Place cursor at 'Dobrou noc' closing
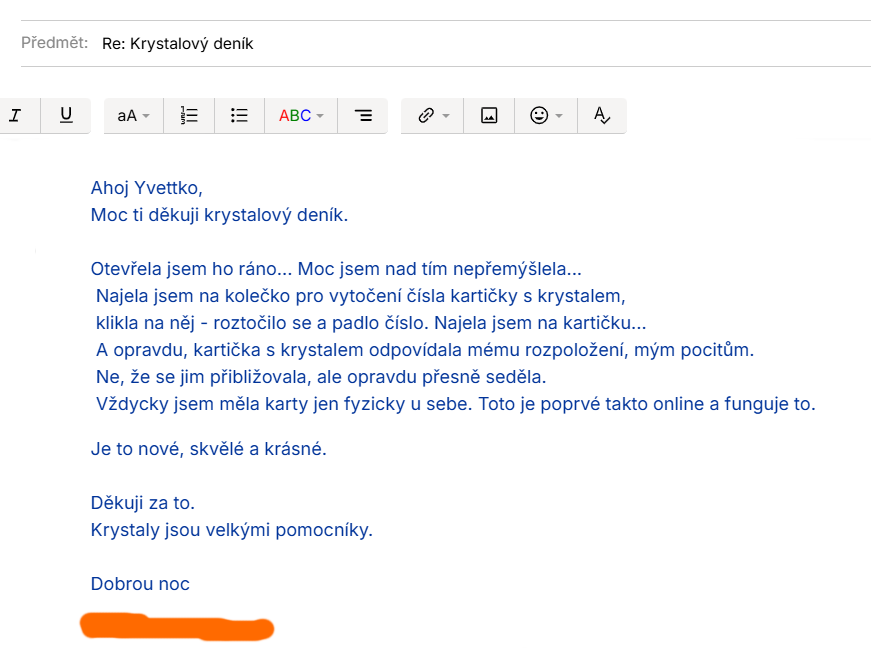This screenshot has height=663, width=871. point(140,584)
